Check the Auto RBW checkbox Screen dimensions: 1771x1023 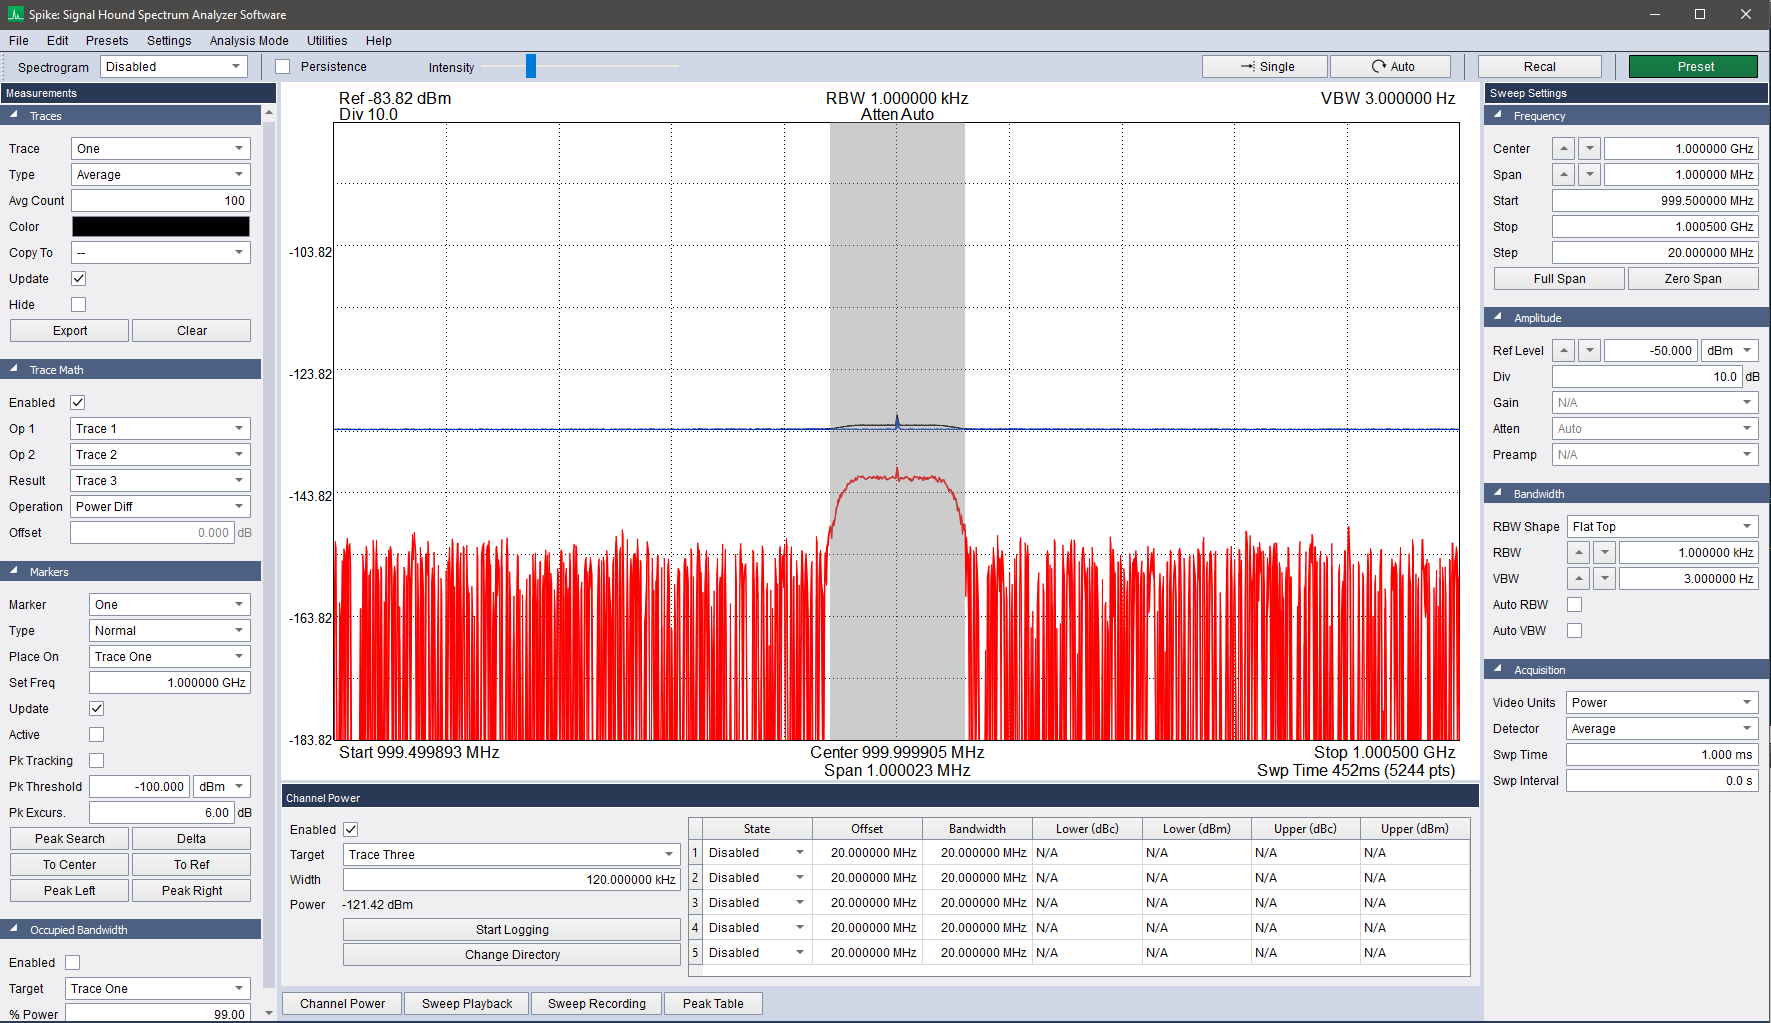coord(1575,605)
